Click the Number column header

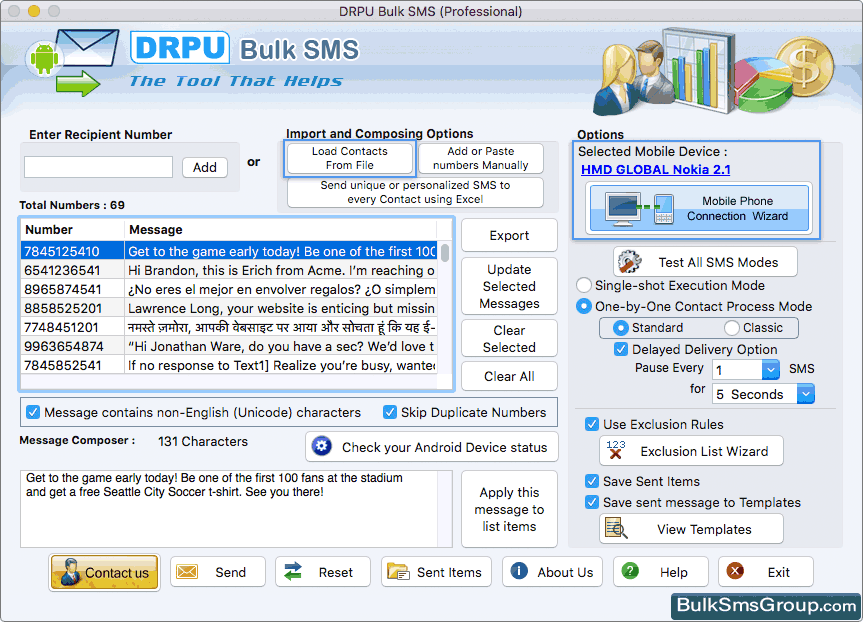[72, 230]
